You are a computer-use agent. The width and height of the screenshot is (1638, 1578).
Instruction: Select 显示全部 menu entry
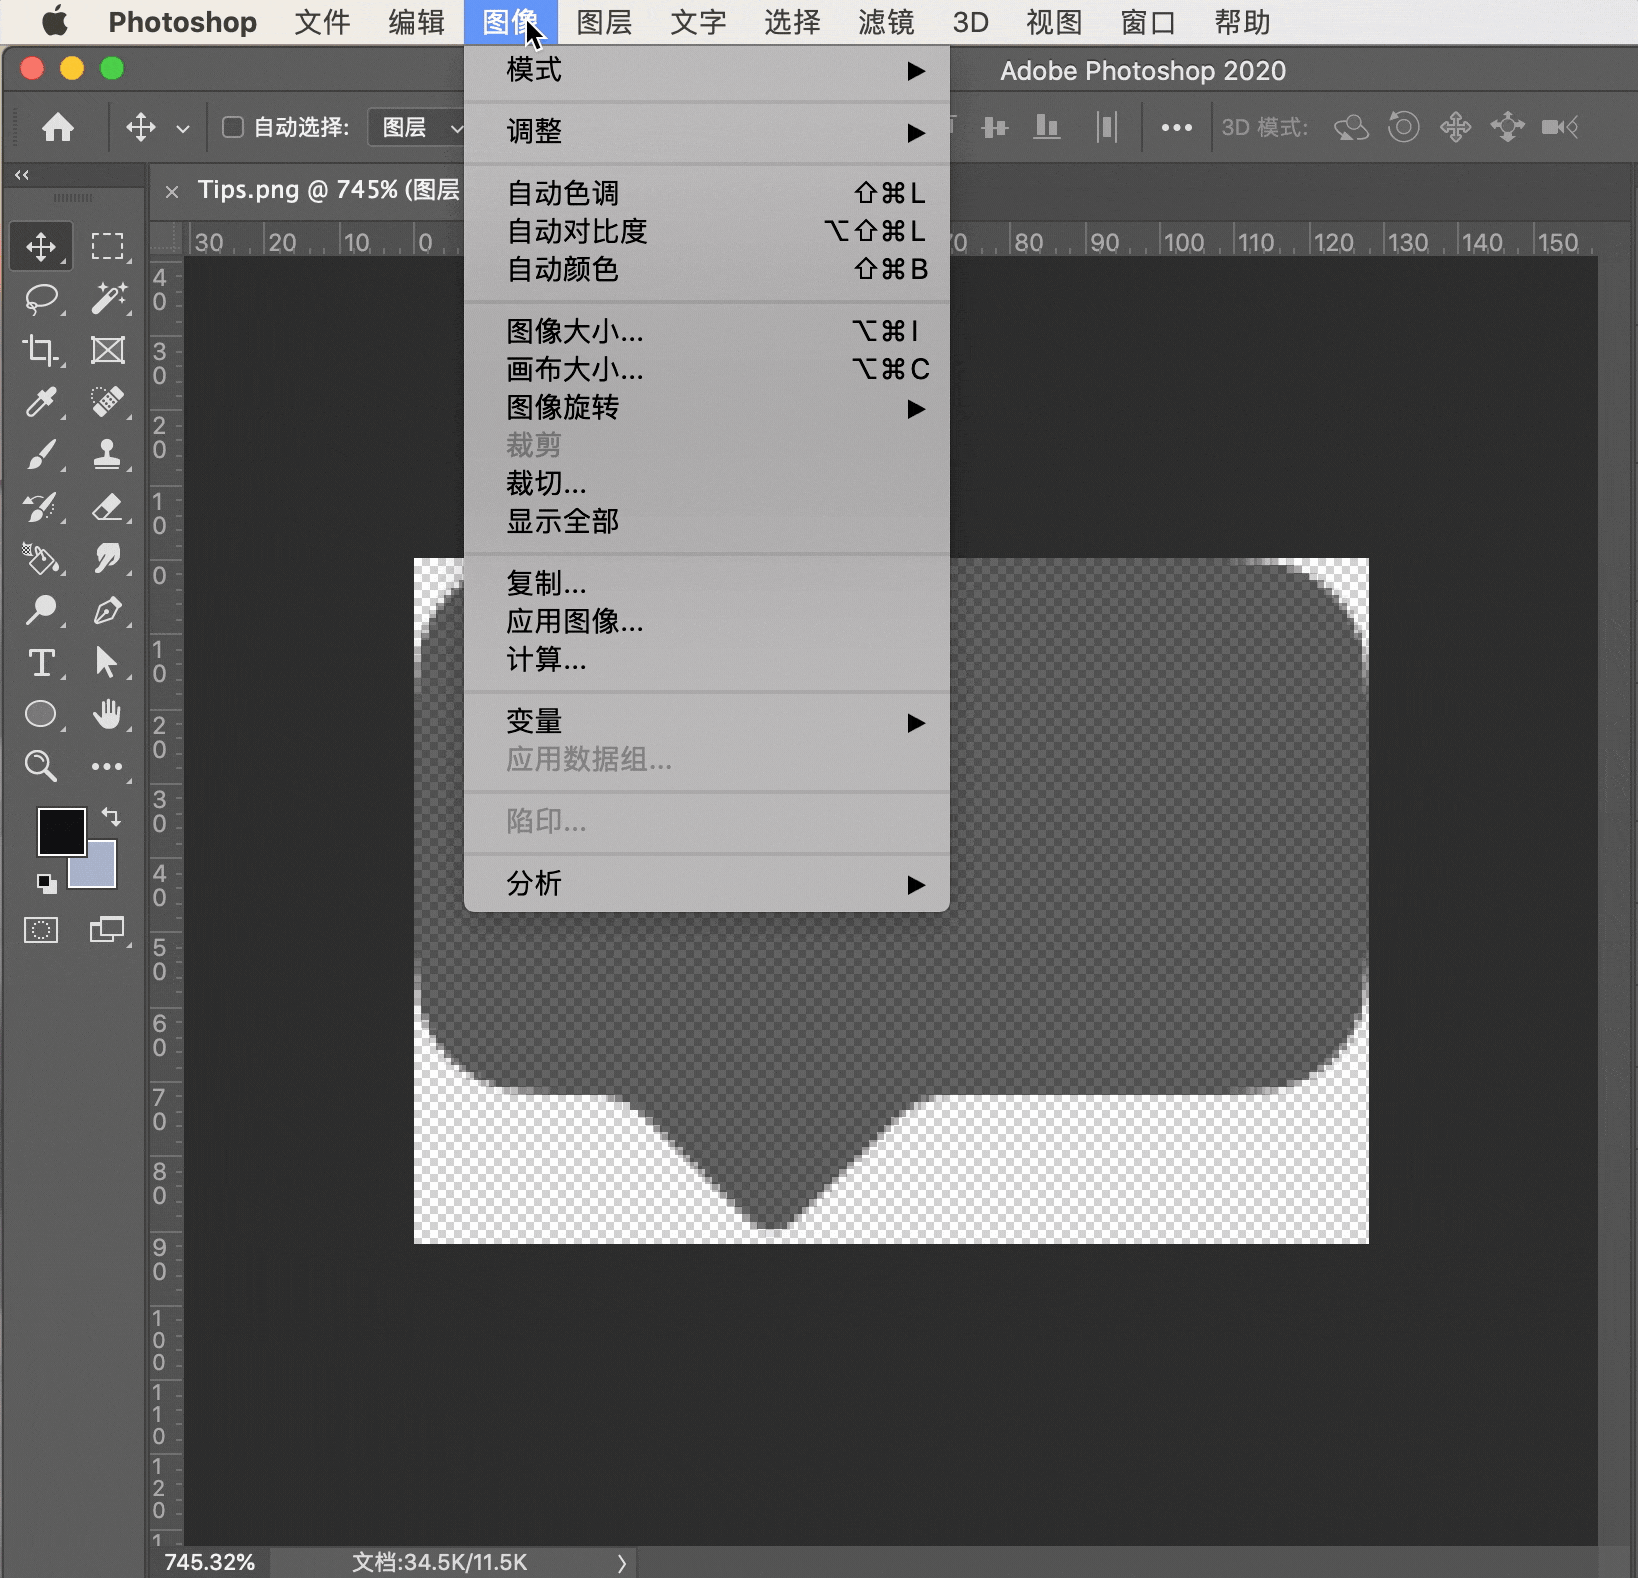[x=707, y=521]
